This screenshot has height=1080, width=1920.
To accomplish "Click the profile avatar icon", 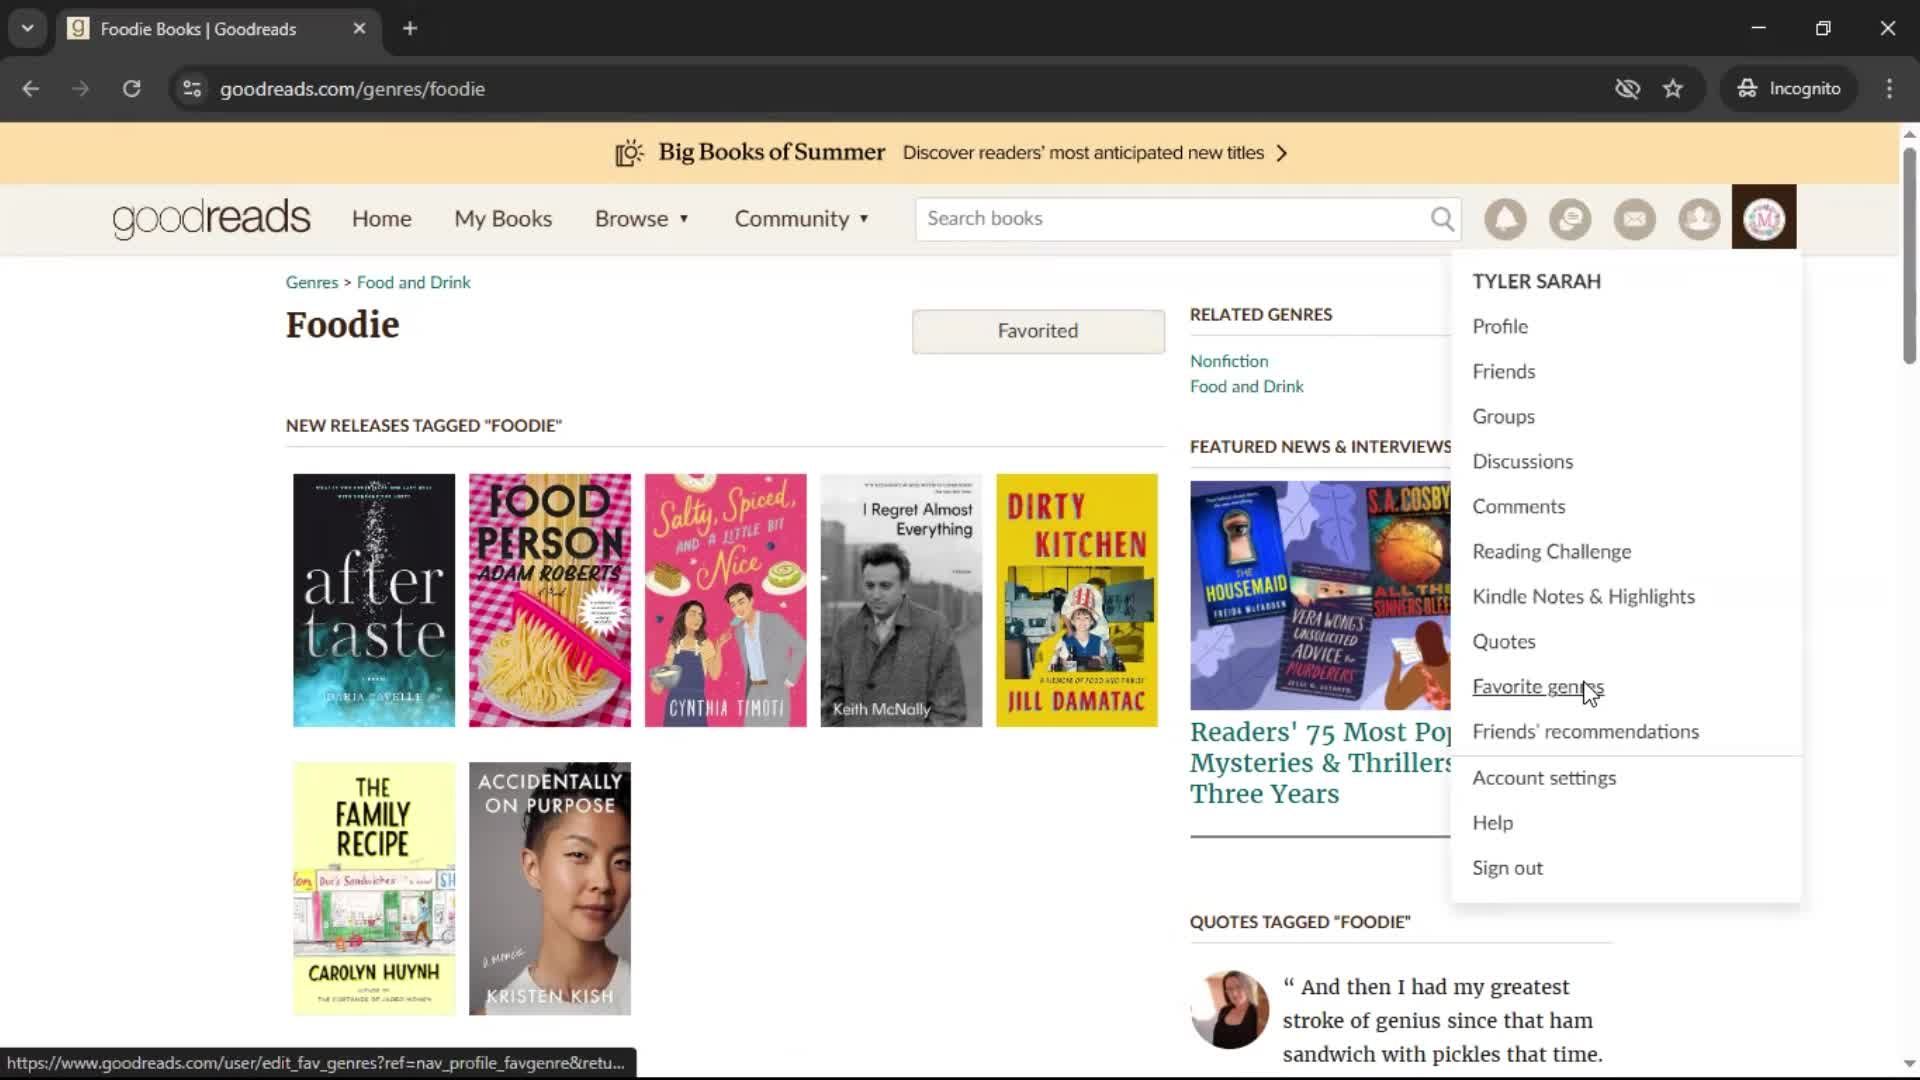I will [x=1764, y=218].
